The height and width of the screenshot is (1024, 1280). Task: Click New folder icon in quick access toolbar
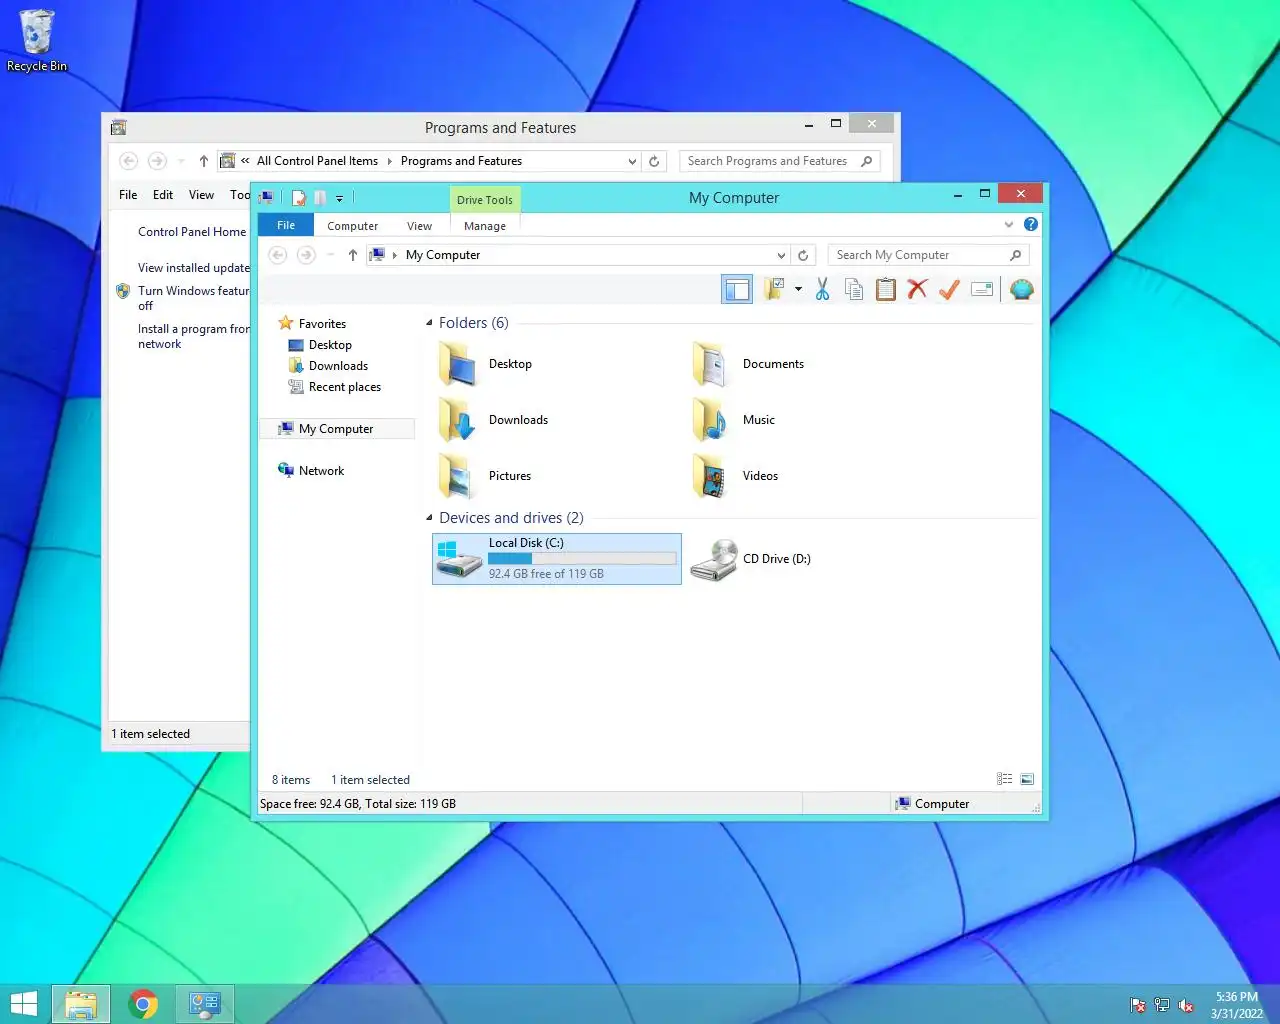tap(320, 198)
